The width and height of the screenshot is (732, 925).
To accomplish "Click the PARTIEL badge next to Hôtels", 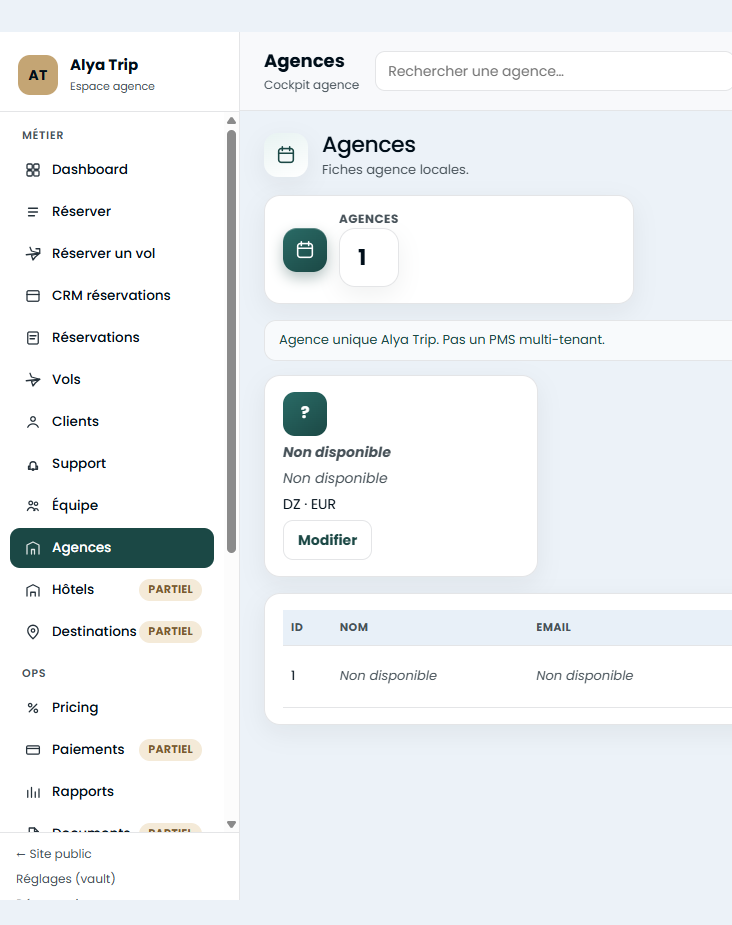I will [170, 589].
